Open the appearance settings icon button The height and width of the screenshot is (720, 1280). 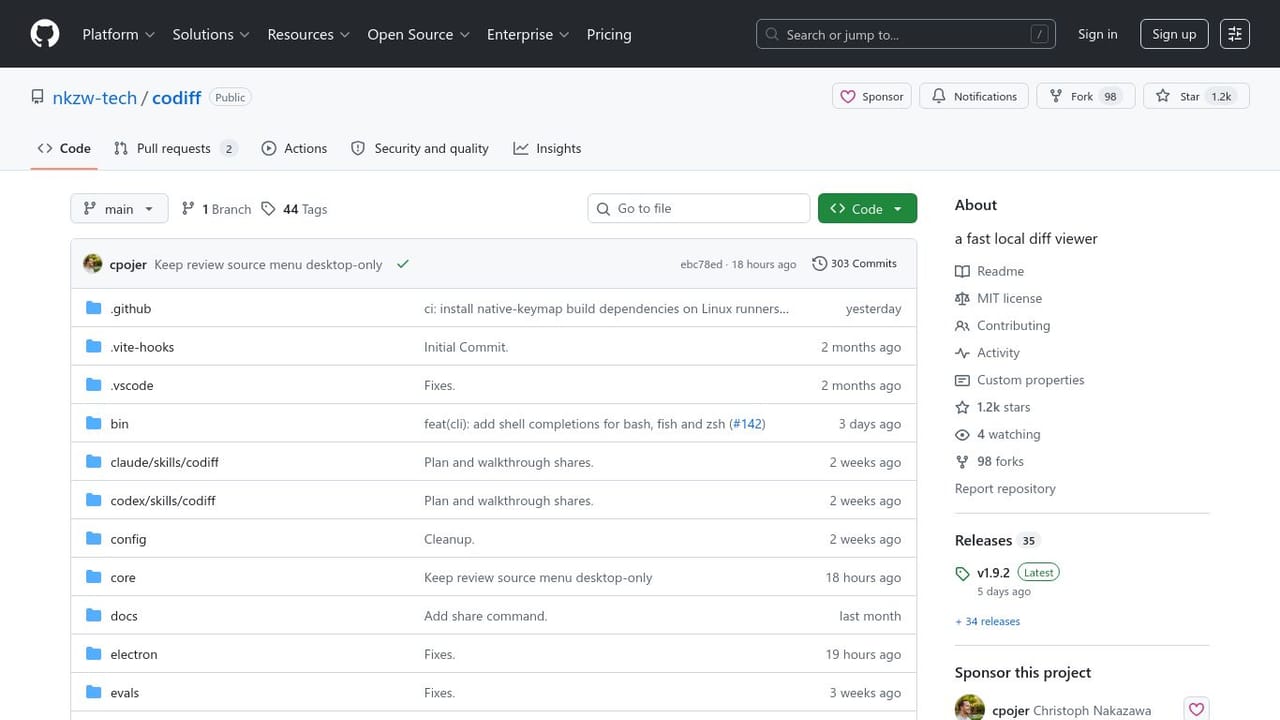coord(1235,34)
